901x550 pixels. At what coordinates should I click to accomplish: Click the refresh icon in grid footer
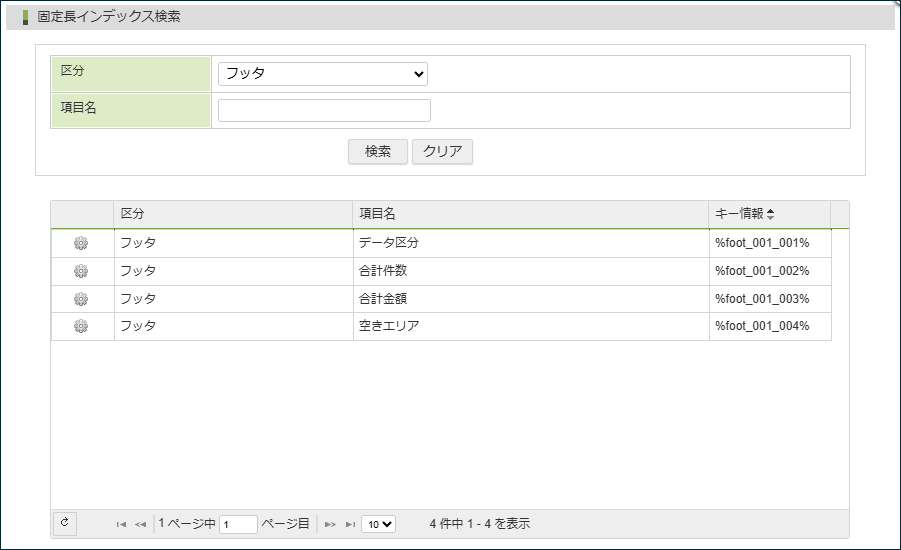coord(64,523)
